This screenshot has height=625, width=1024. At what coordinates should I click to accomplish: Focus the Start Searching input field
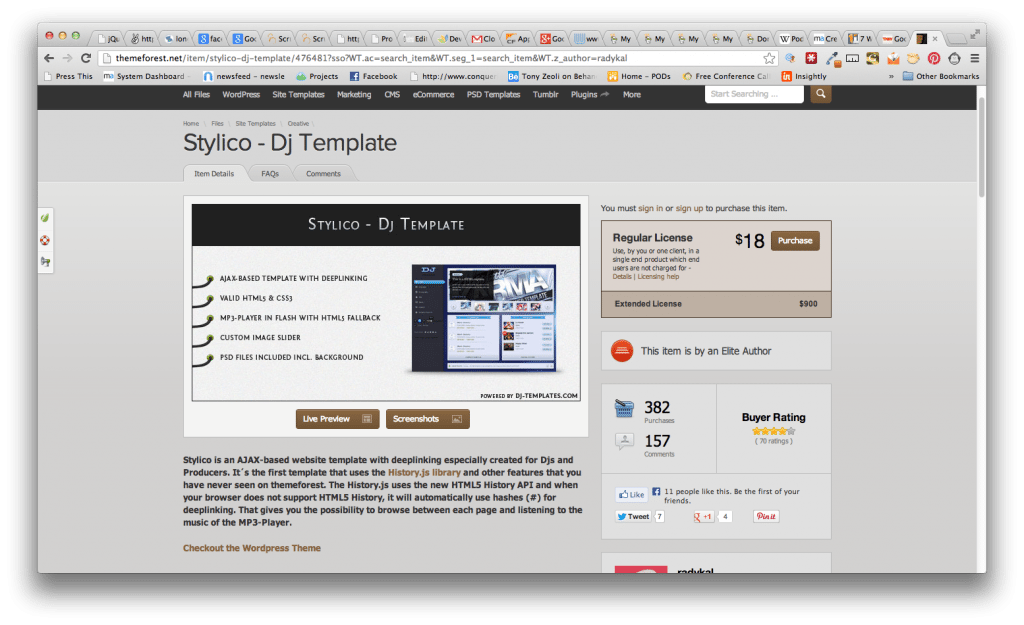[754, 94]
